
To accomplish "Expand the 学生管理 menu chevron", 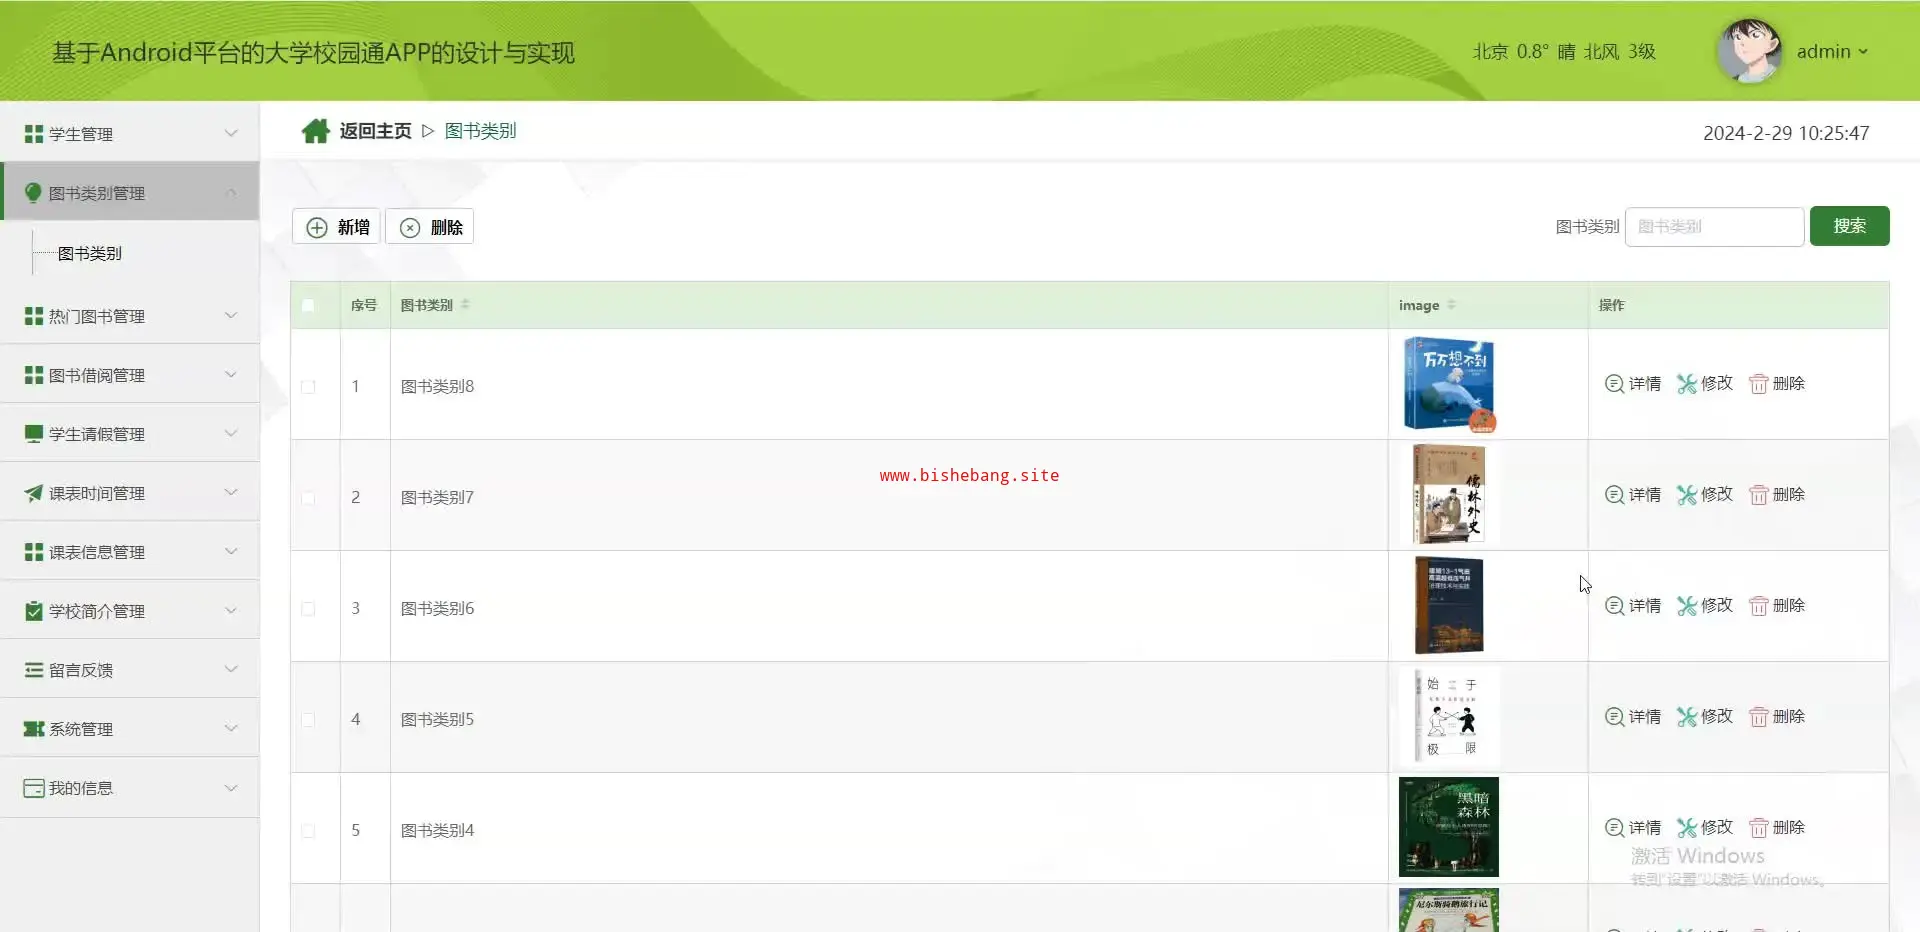I will pyautogui.click(x=231, y=133).
